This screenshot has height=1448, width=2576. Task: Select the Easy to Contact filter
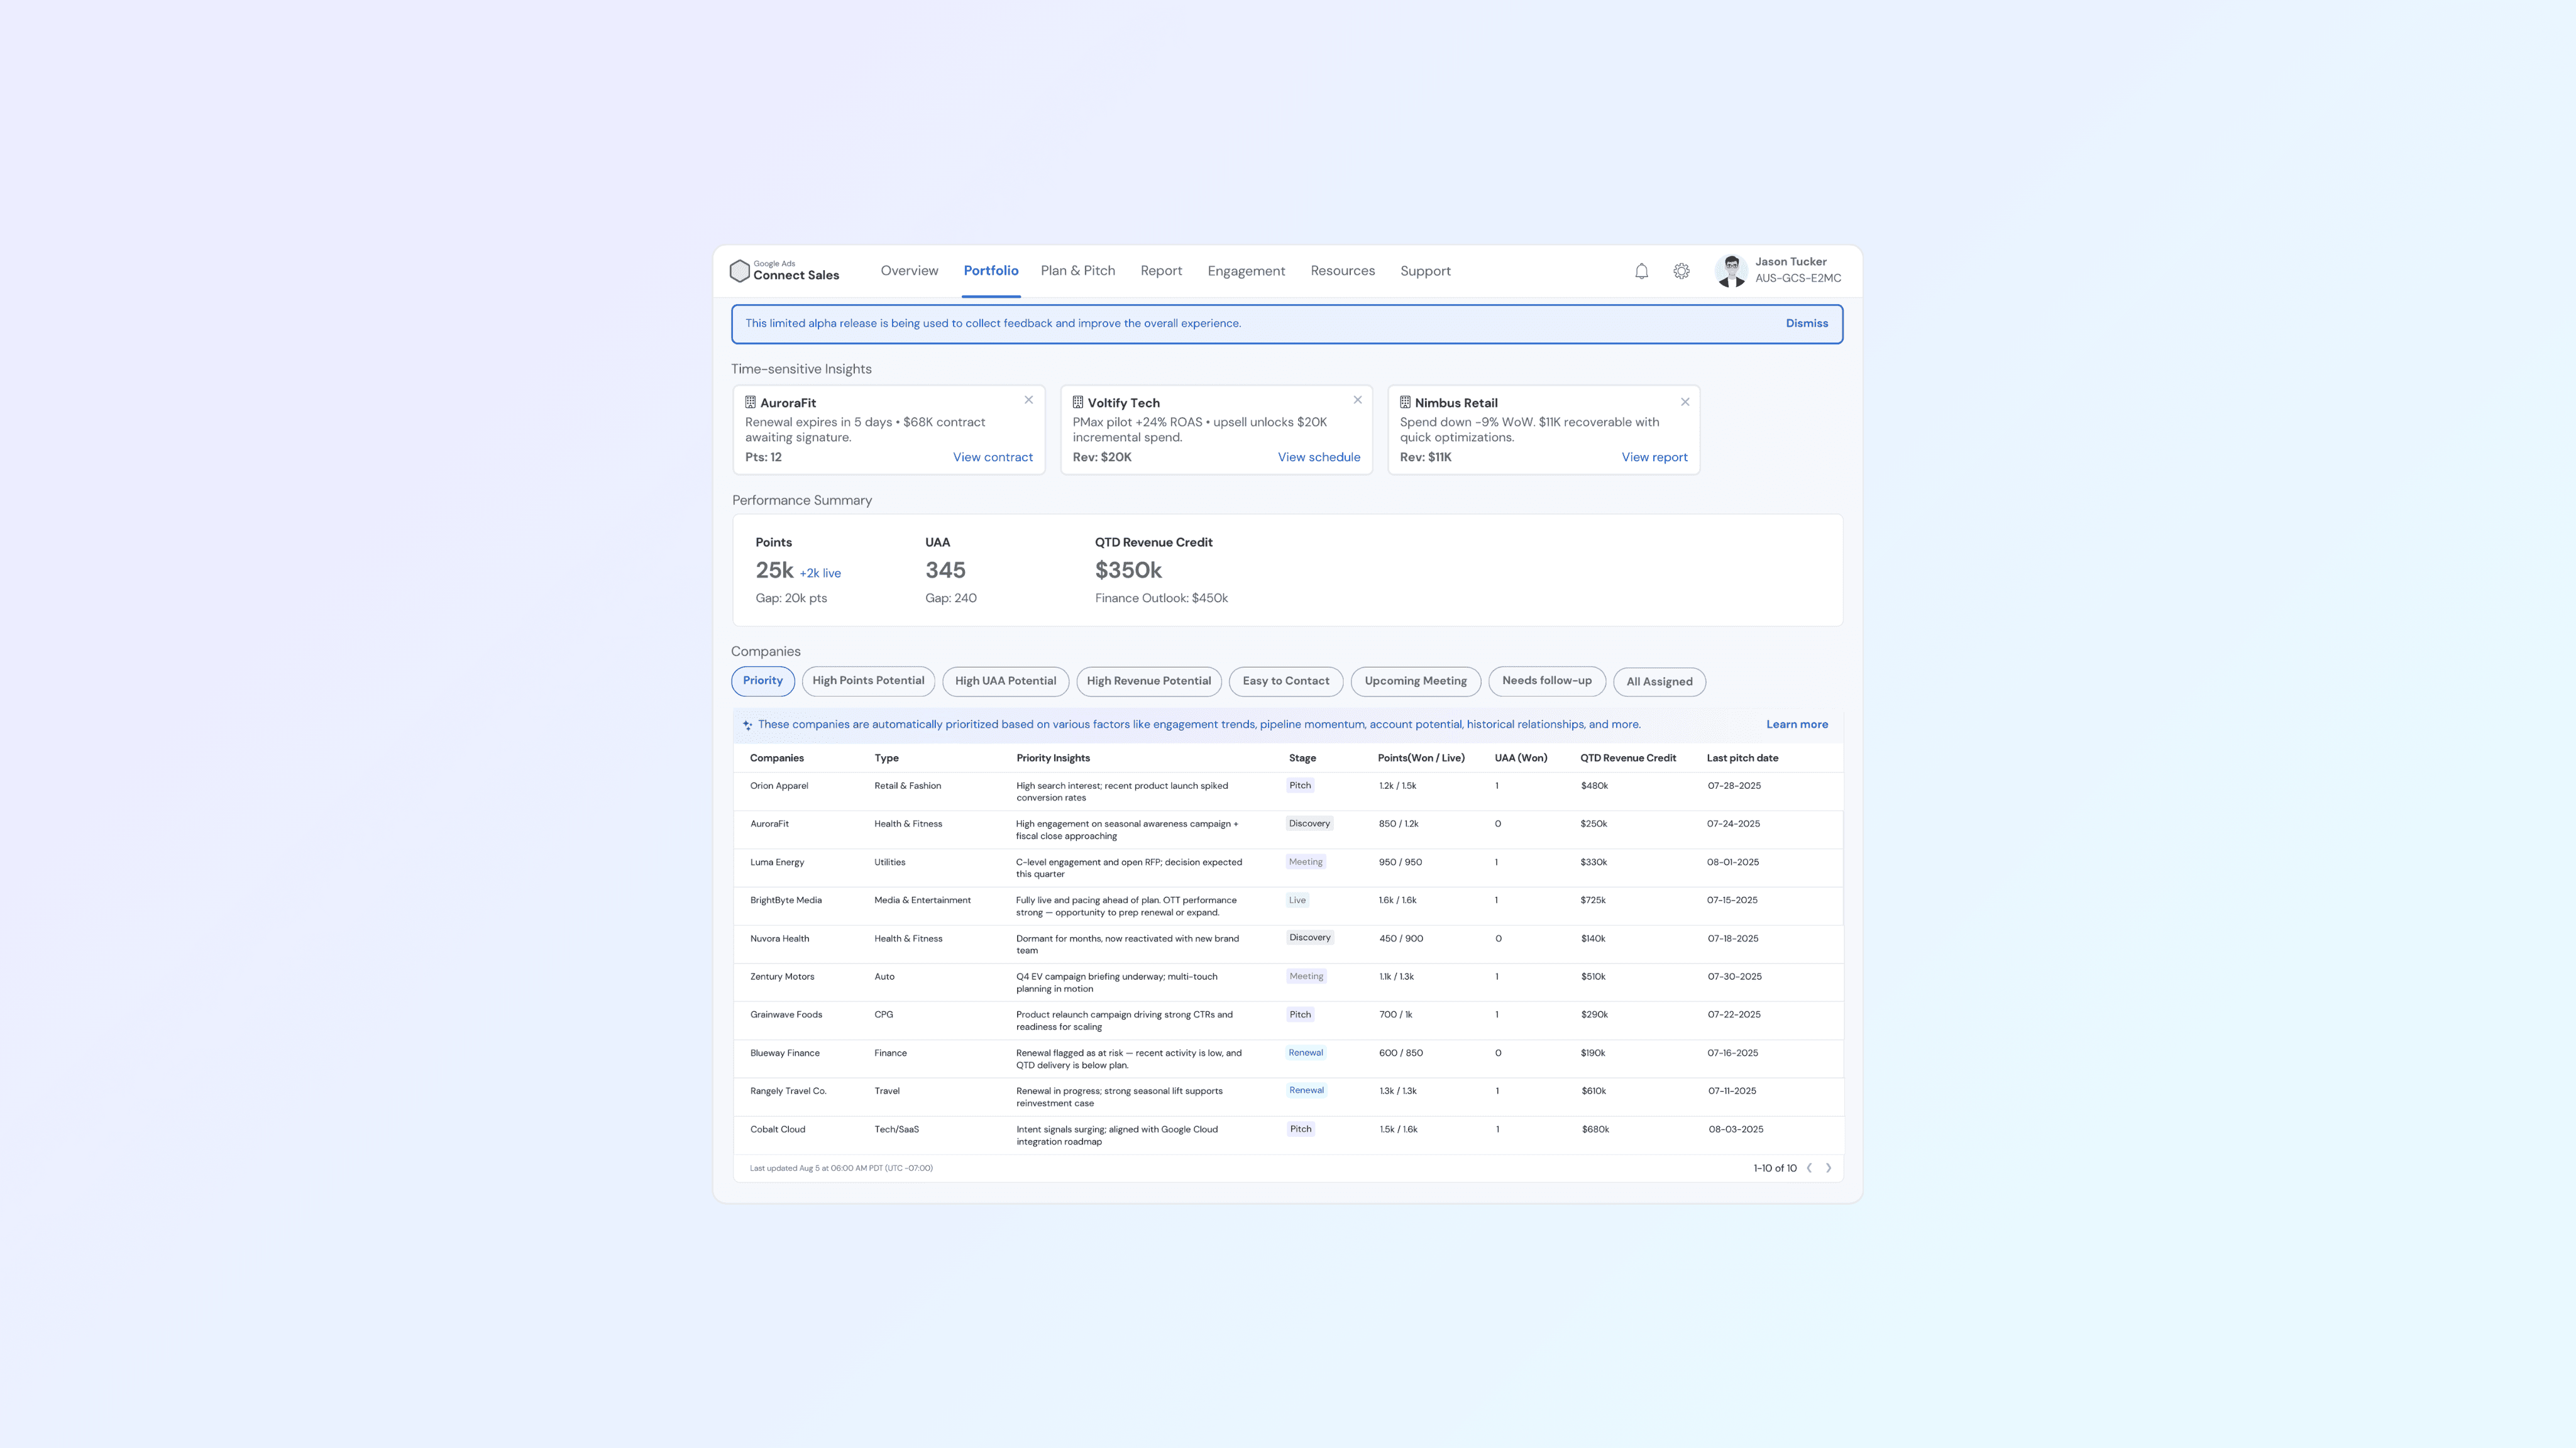(1285, 681)
